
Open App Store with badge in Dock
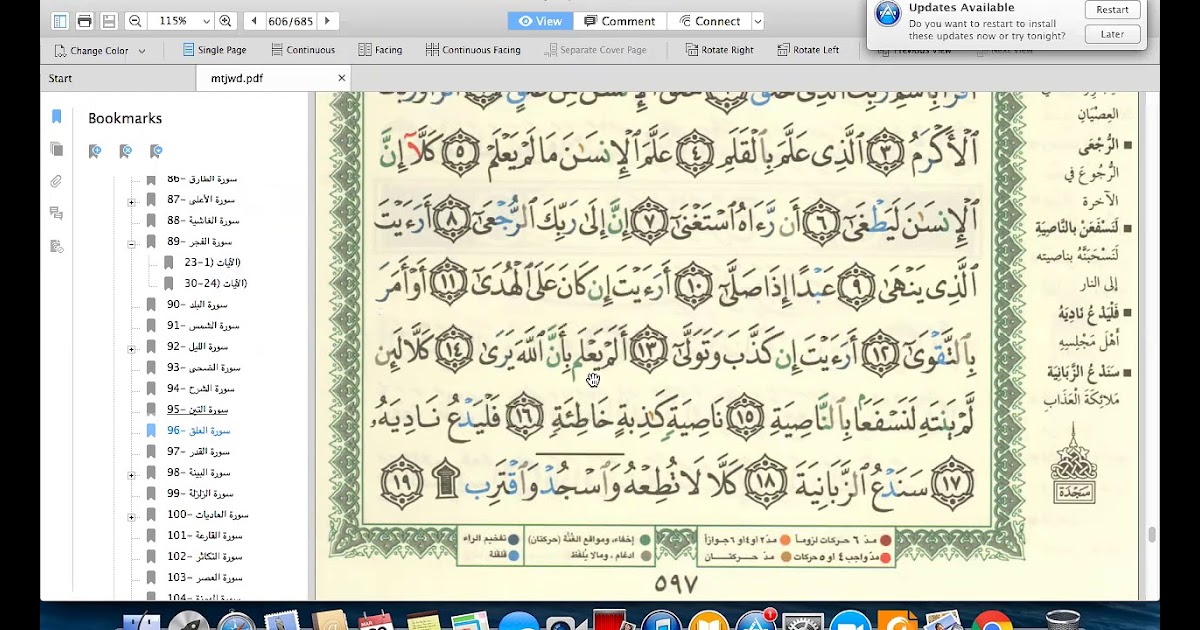756,620
